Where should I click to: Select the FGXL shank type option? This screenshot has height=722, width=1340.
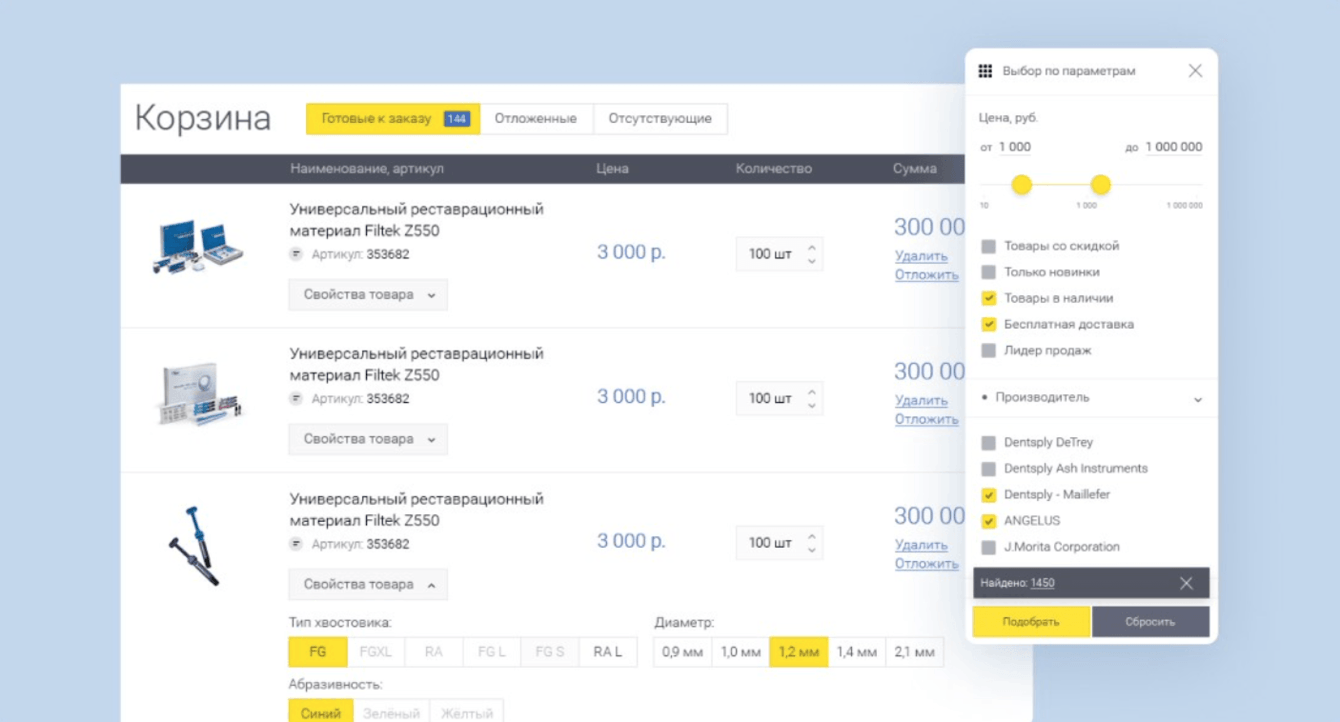[x=376, y=652]
